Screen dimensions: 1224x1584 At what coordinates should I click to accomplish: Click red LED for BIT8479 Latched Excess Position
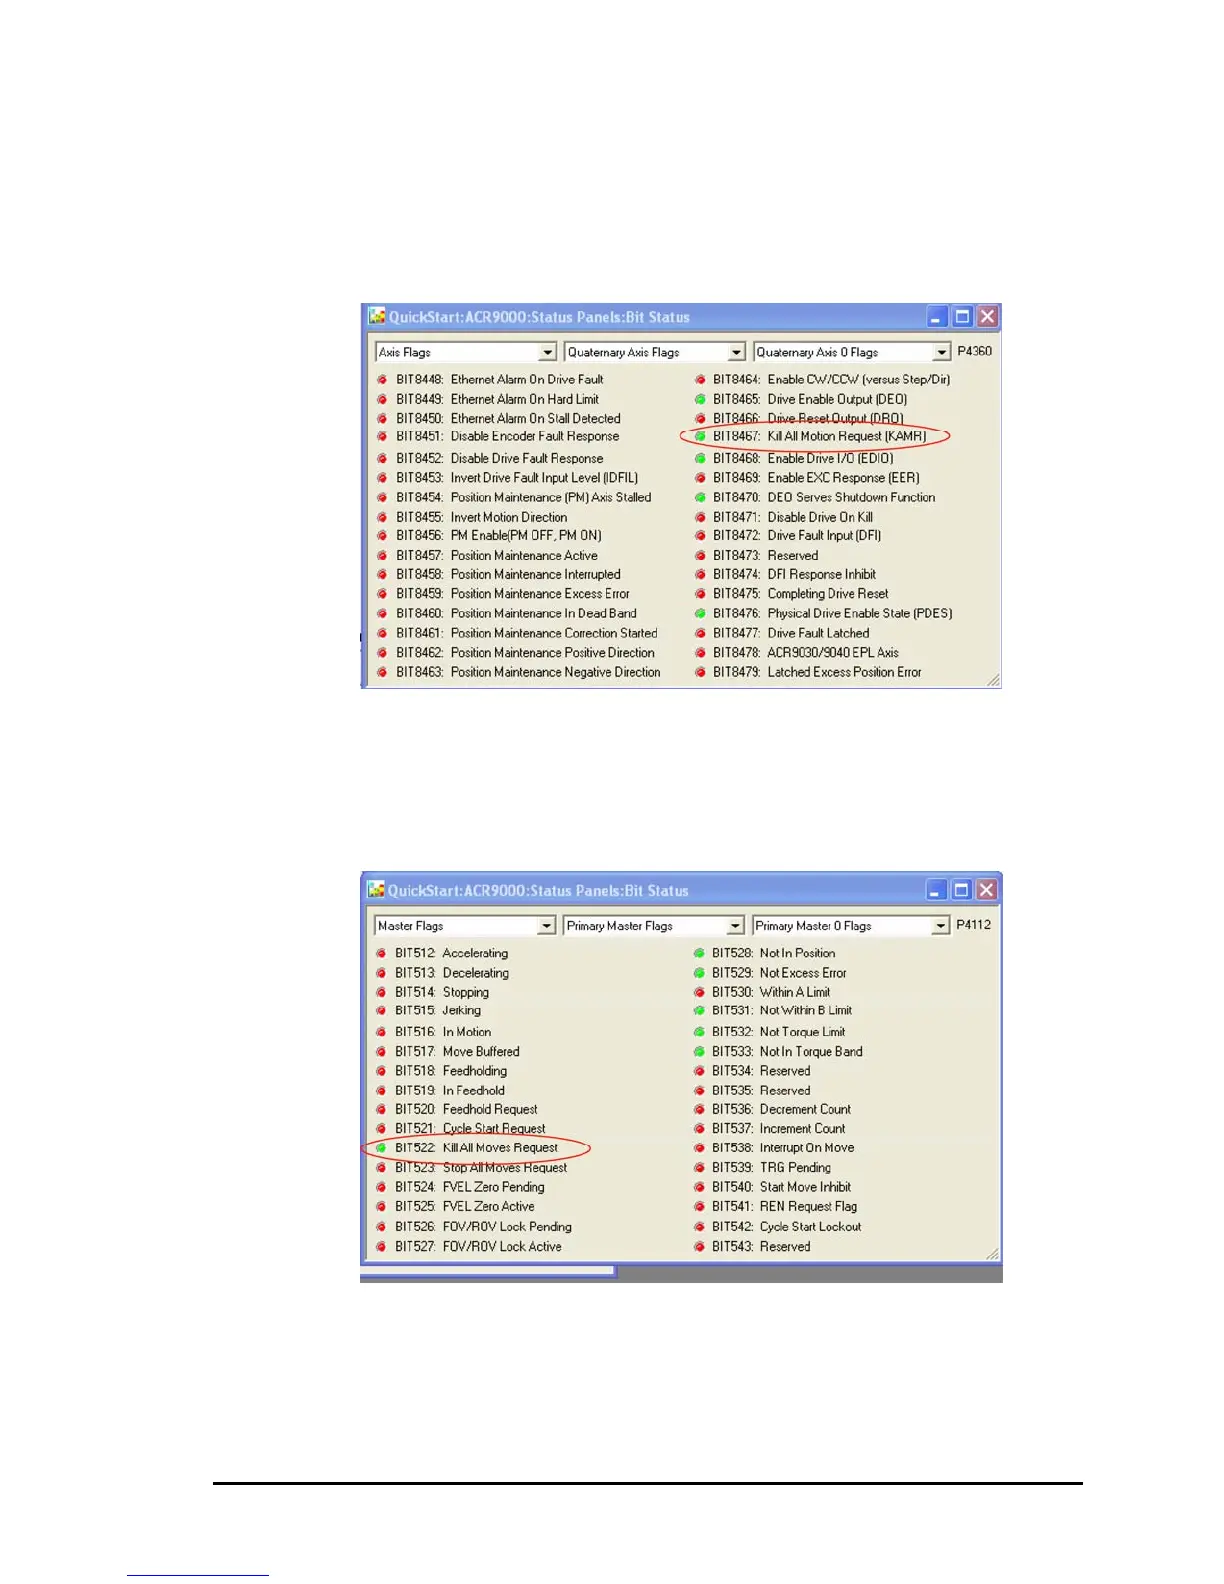(x=700, y=672)
